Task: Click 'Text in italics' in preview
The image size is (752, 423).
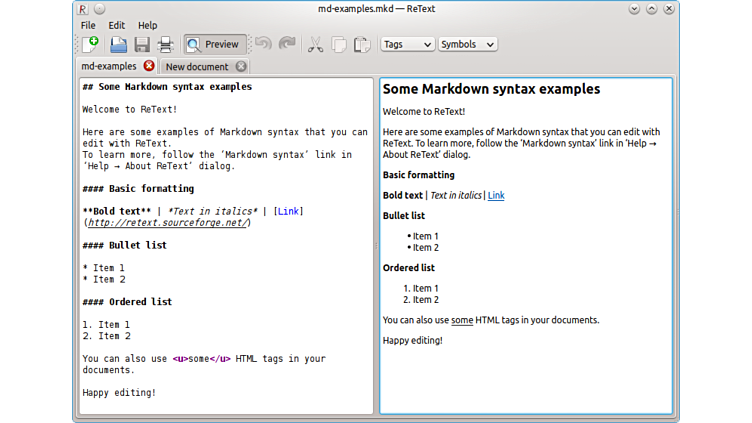Action: tap(456, 195)
